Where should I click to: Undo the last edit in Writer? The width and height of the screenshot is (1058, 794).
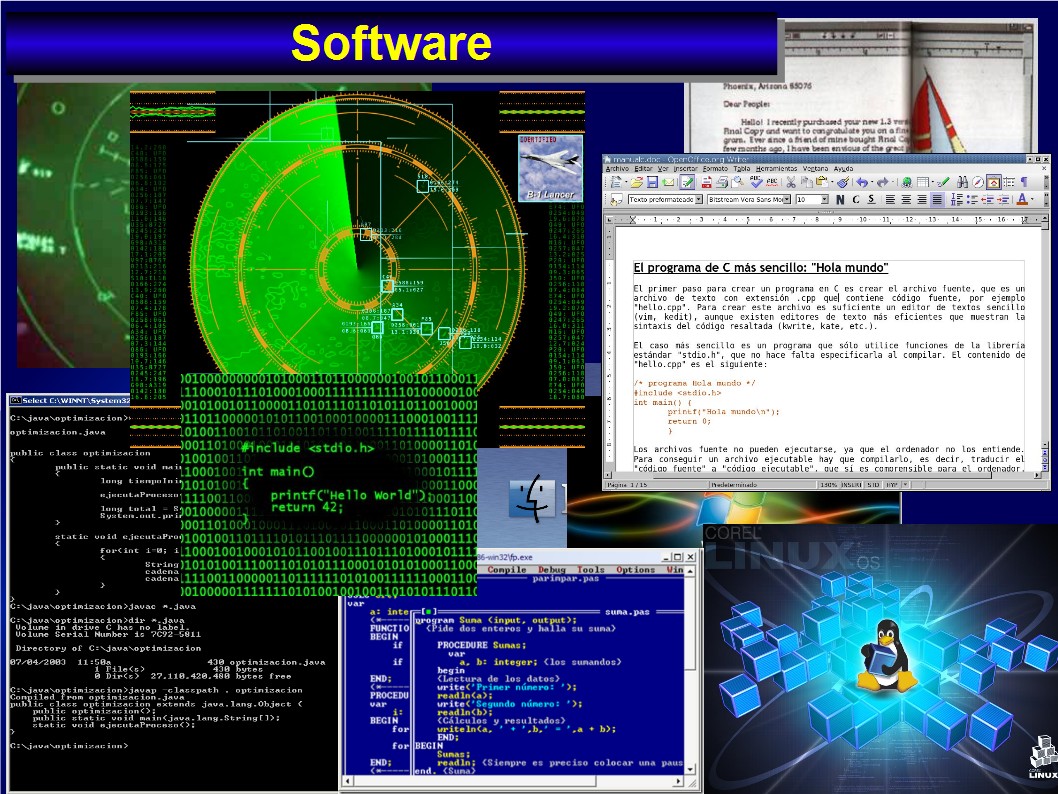pos(863,183)
